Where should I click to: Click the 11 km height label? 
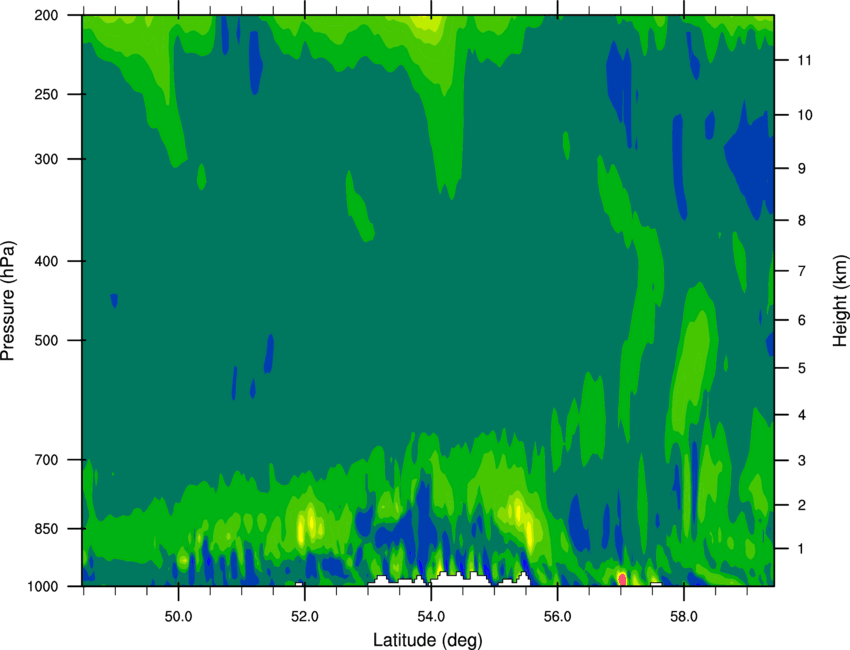[x=804, y=60]
